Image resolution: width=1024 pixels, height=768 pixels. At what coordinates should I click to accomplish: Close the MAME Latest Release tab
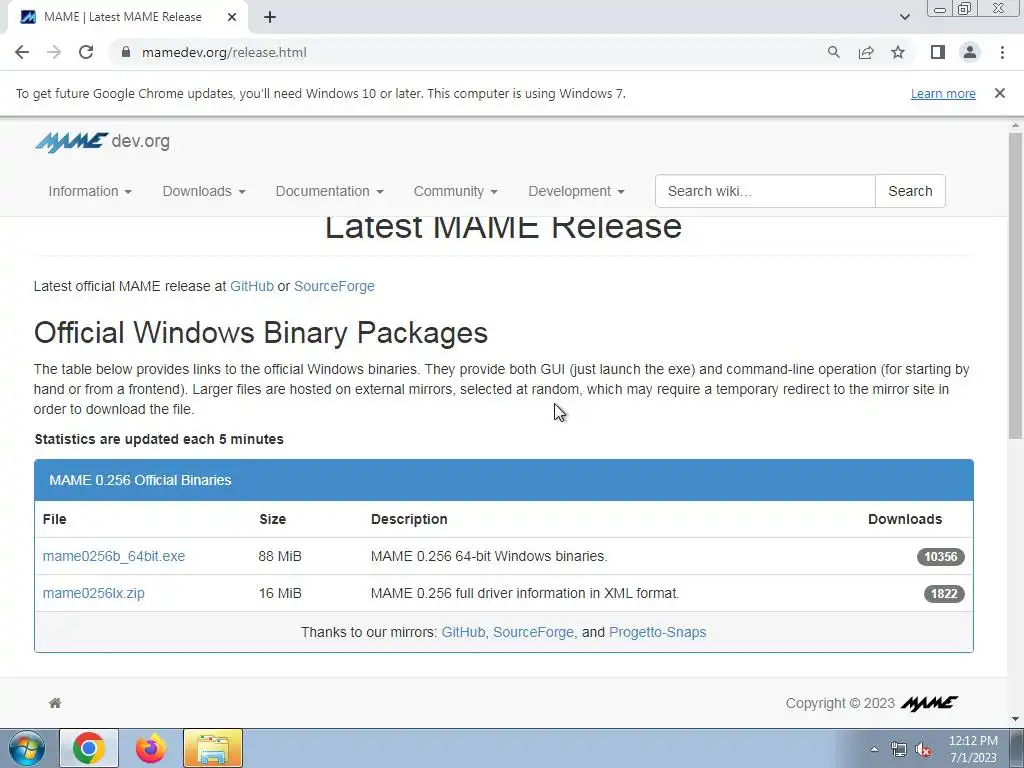(x=232, y=17)
